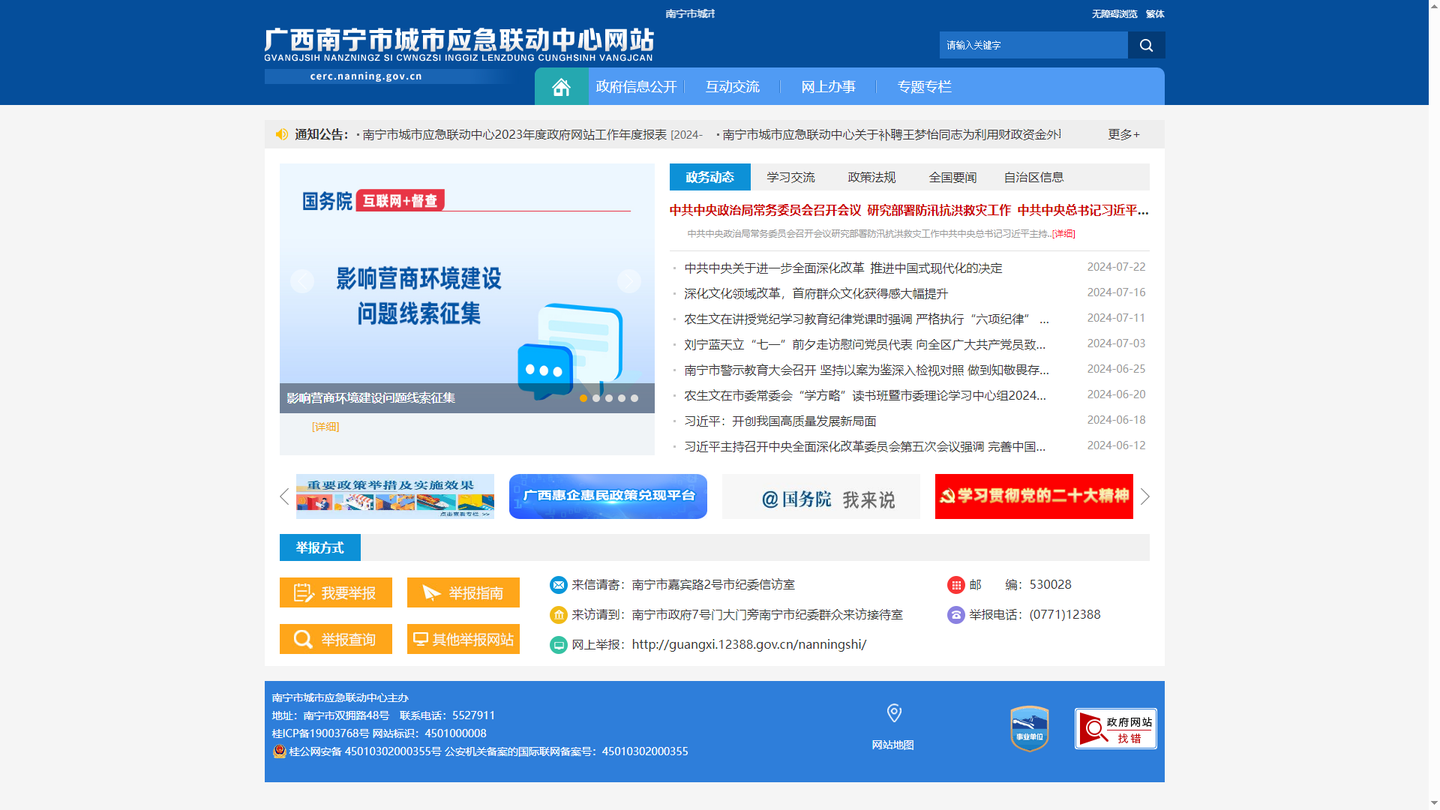Click 更多+ in the notice bar
Viewport: 1440px width, 810px height.
[1124, 134]
